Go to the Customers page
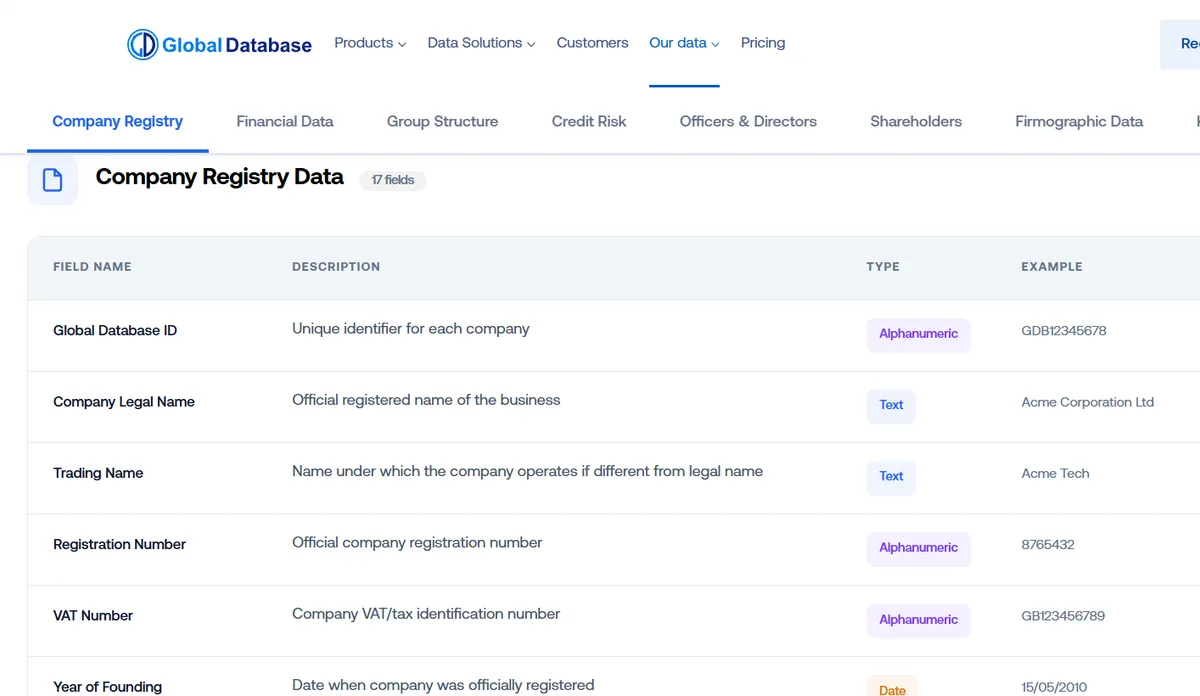1200x696 pixels. [592, 43]
